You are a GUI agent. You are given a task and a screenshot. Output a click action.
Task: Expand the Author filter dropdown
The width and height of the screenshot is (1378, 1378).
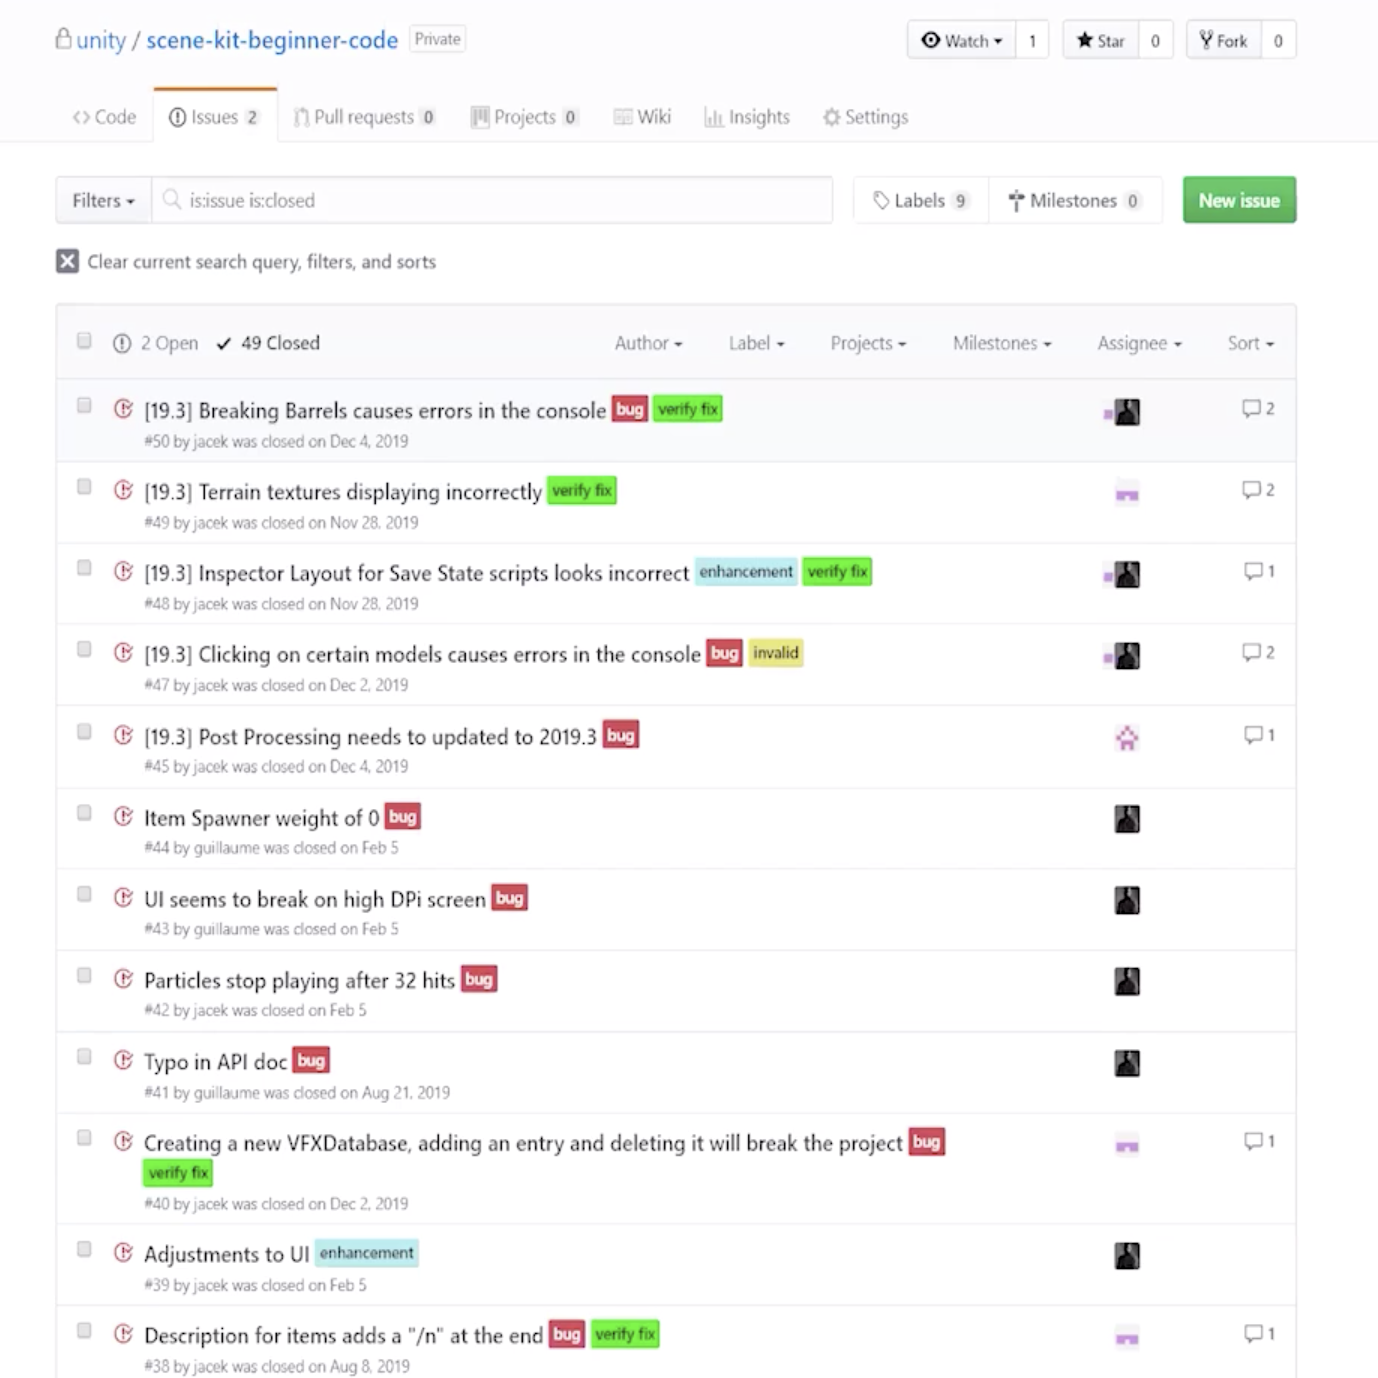(x=648, y=343)
